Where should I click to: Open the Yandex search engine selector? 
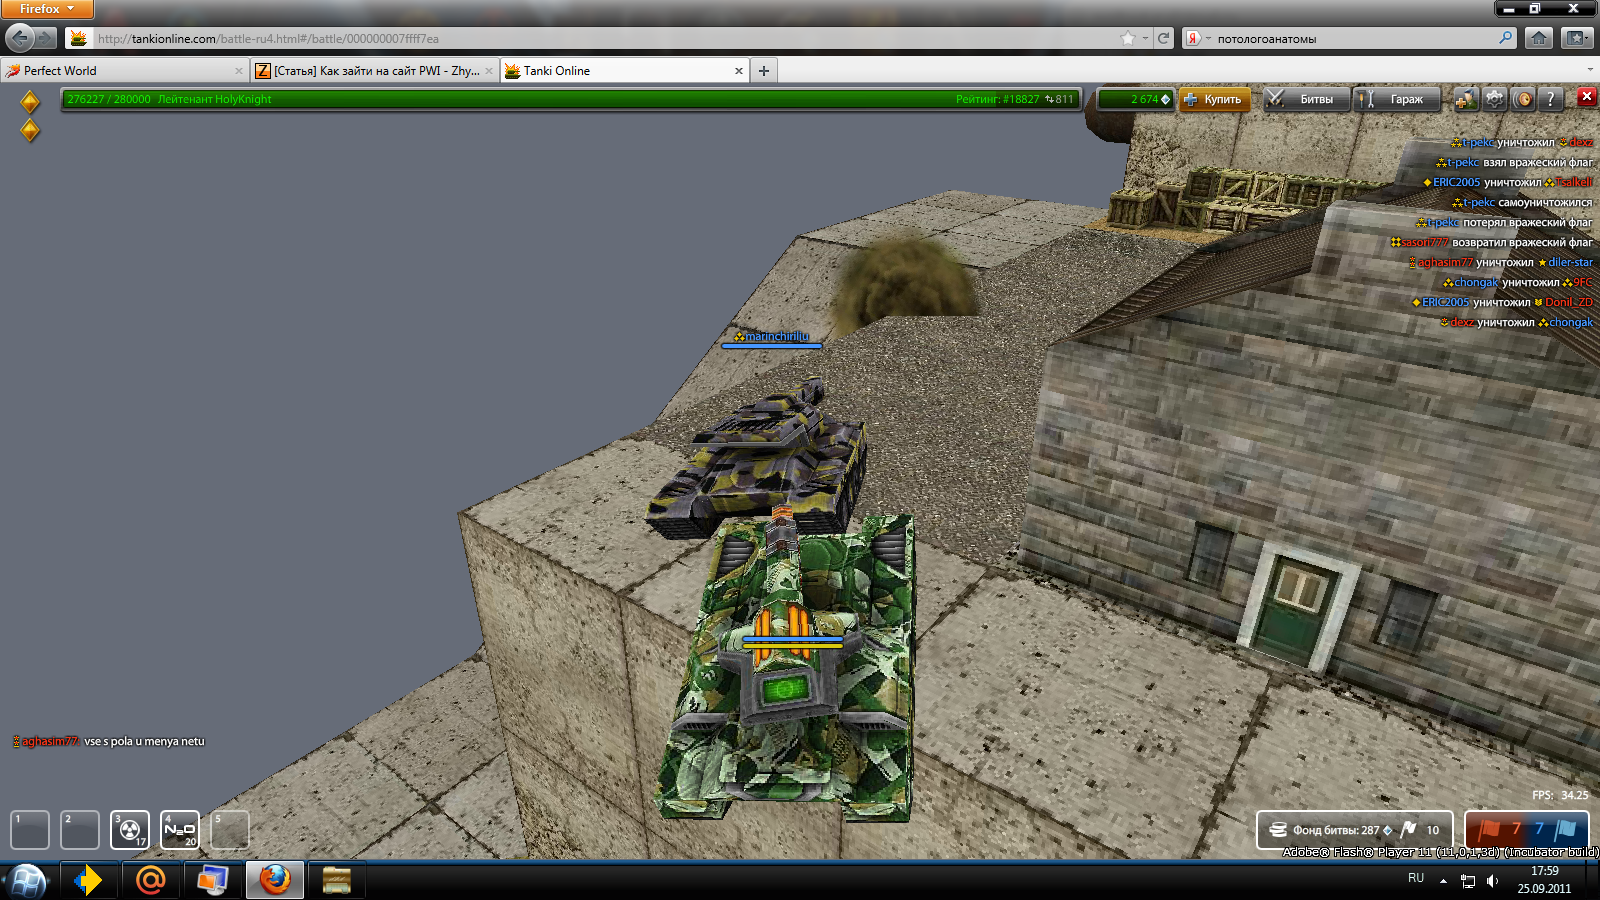(x=1197, y=38)
